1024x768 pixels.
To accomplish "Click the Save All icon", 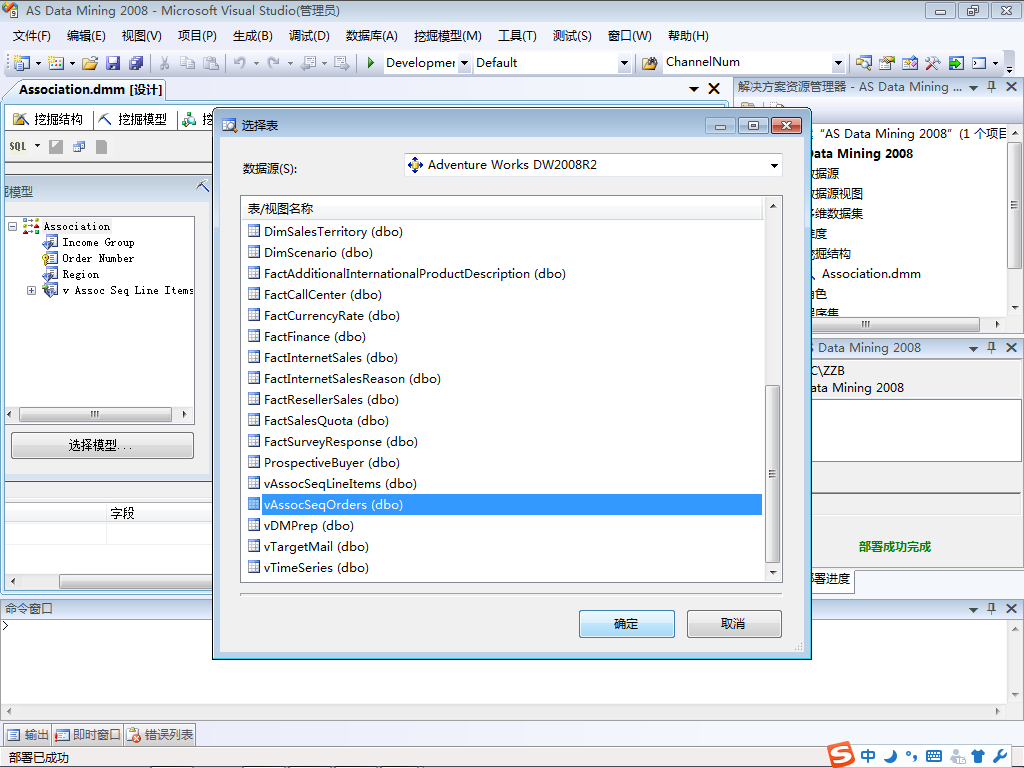I will point(136,63).
